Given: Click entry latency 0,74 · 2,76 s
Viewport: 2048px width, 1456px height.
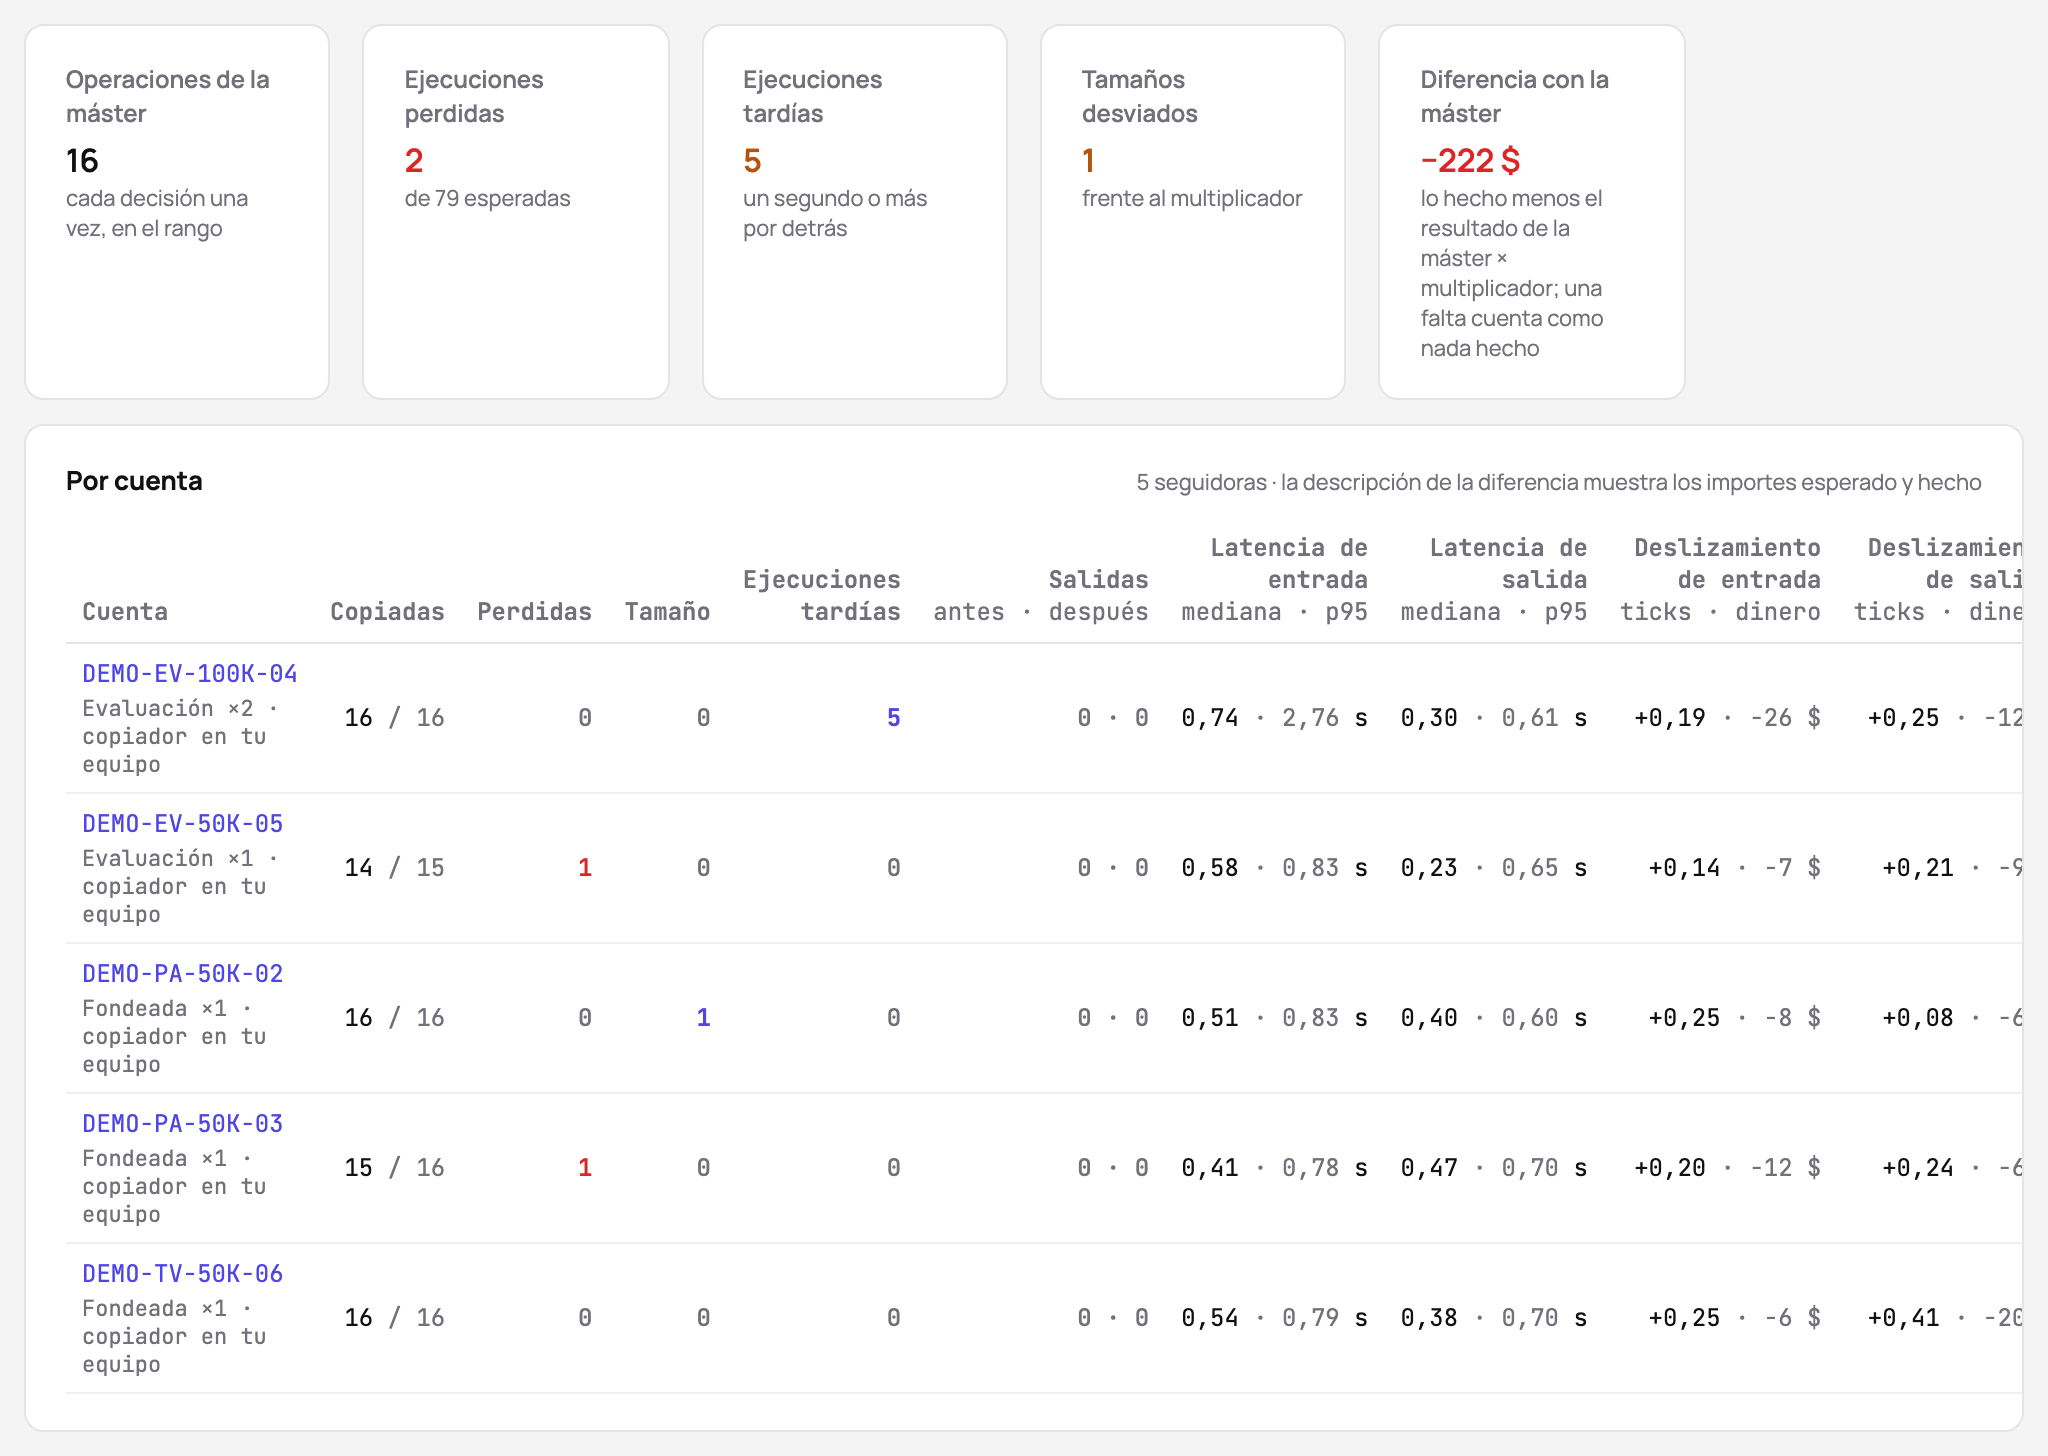Looking at the screenshot, I should (x=1275, y=718).
